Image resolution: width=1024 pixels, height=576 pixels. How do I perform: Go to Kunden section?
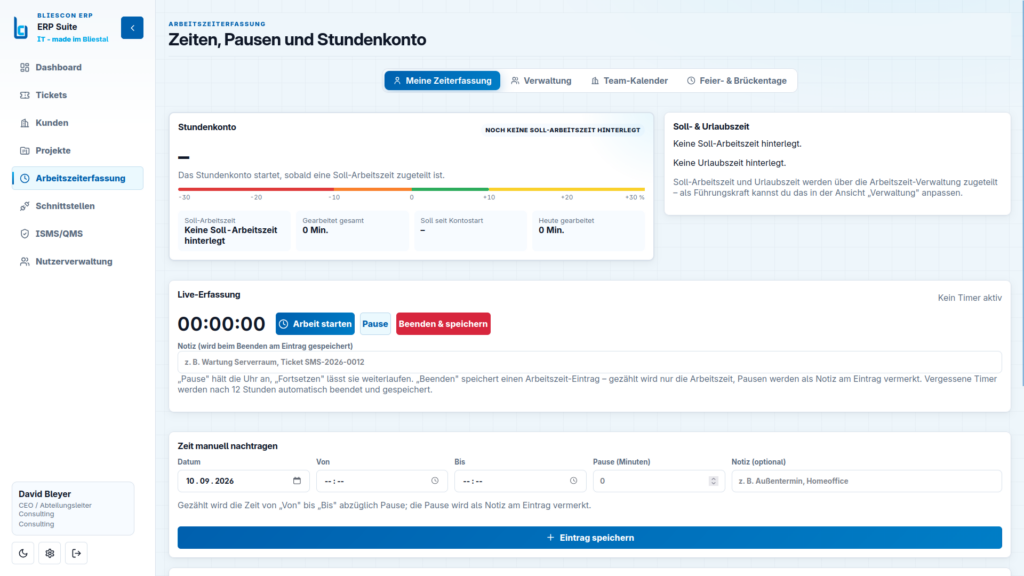tap(78, 123)
